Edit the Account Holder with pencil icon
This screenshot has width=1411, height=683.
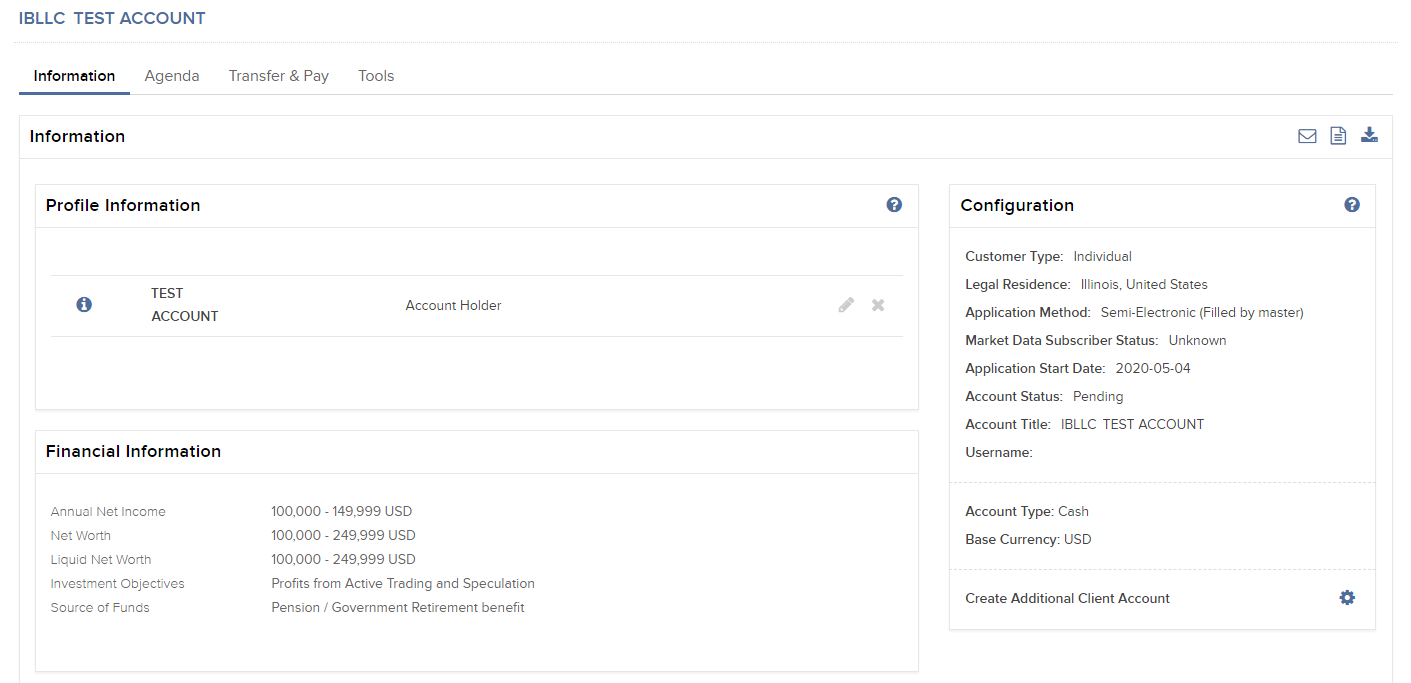846,304
